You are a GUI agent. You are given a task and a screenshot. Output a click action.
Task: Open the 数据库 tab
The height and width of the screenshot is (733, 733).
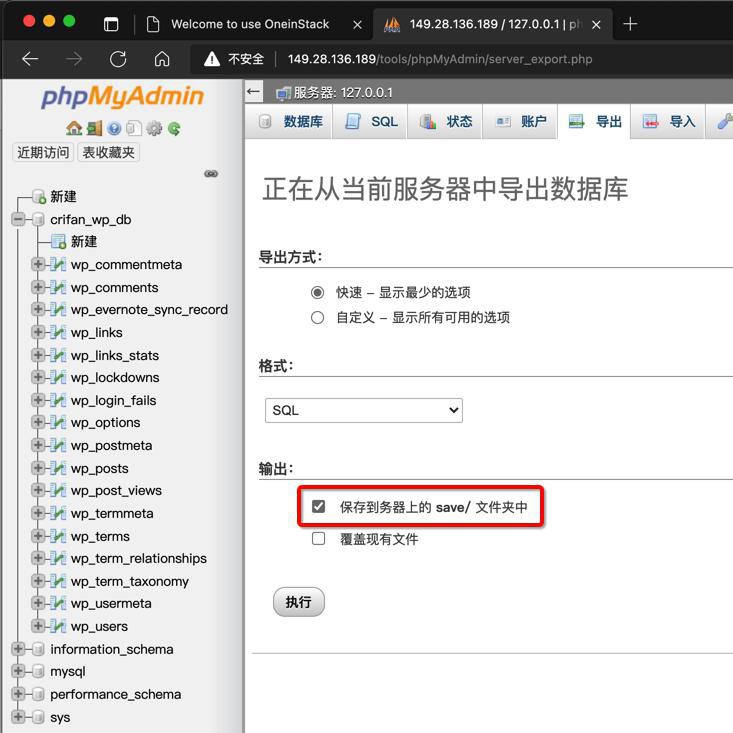tap(290, 122)
